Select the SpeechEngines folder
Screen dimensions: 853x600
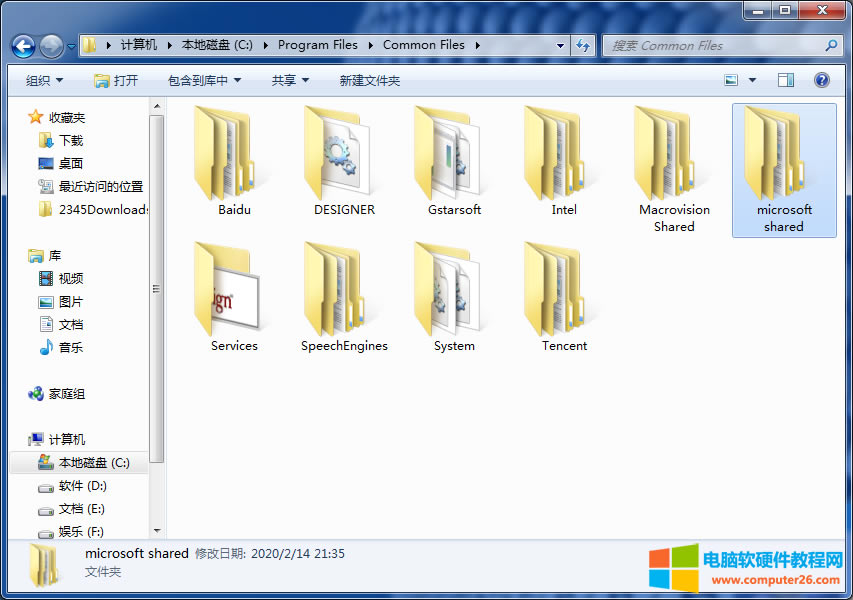(344, 298)
